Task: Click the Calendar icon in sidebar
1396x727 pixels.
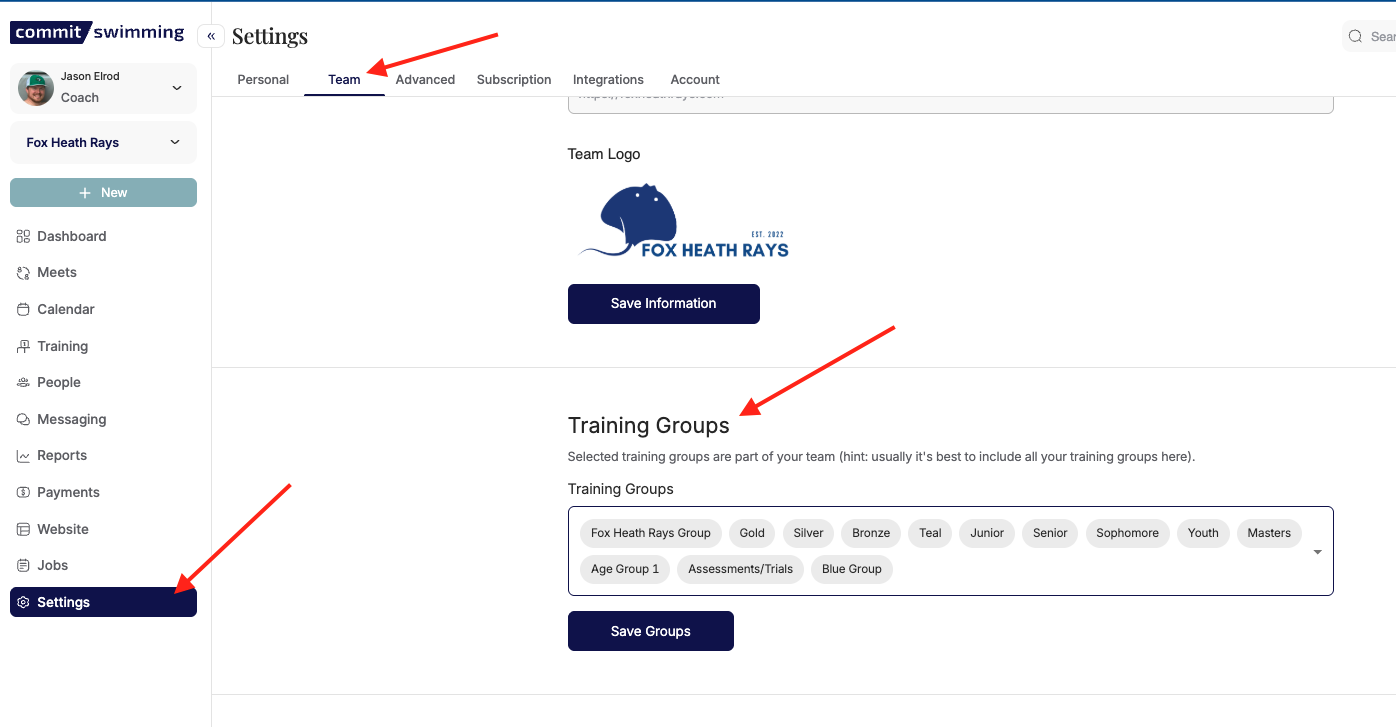Action: coord(24,309)
